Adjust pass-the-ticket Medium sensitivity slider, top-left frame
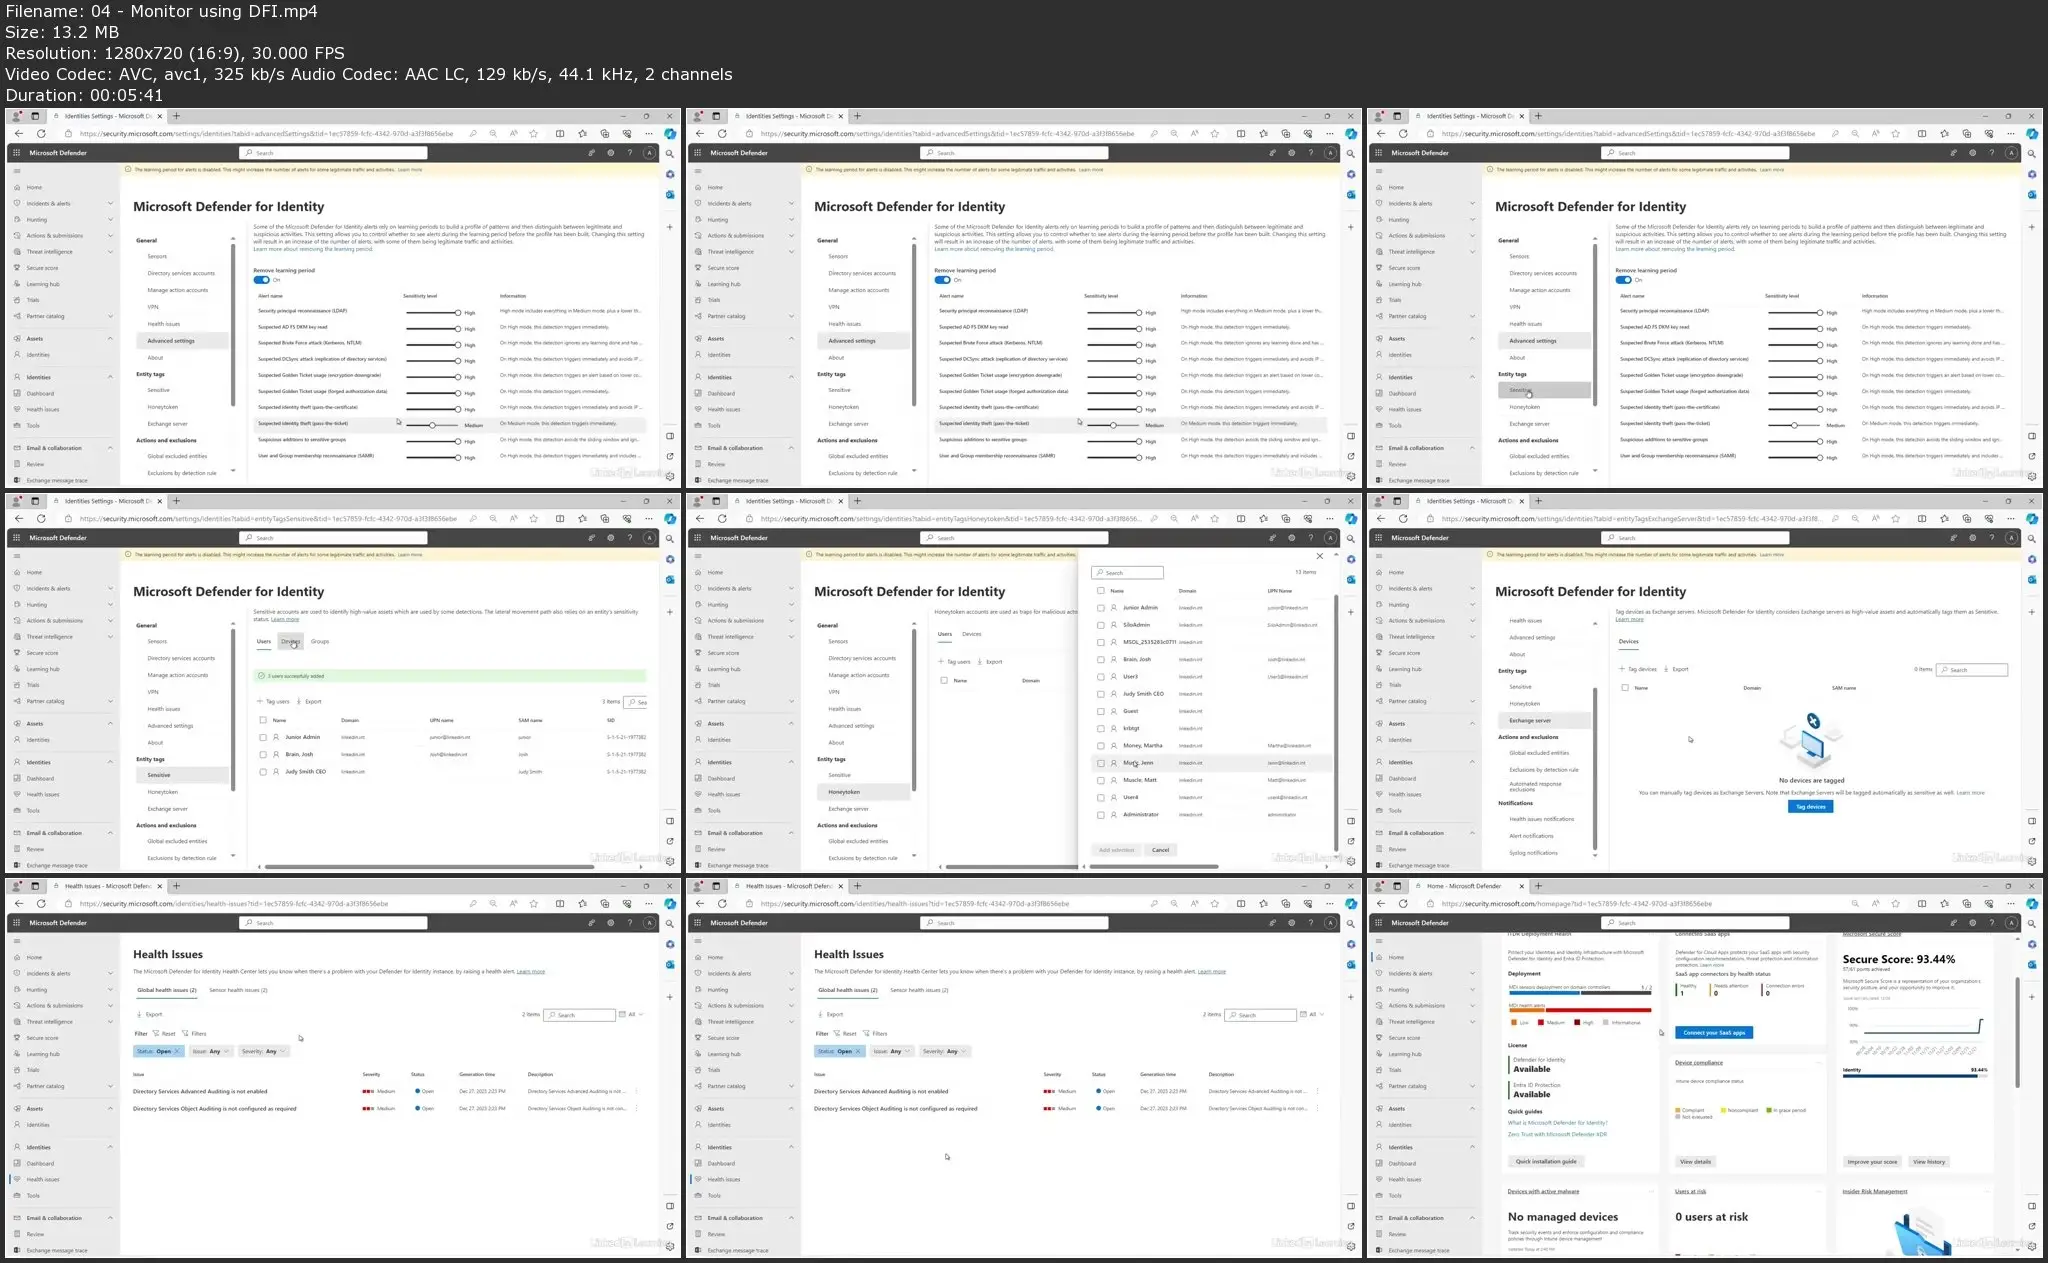The height and width of the screenshot is (1263, 2048). (x=432, y=425)
